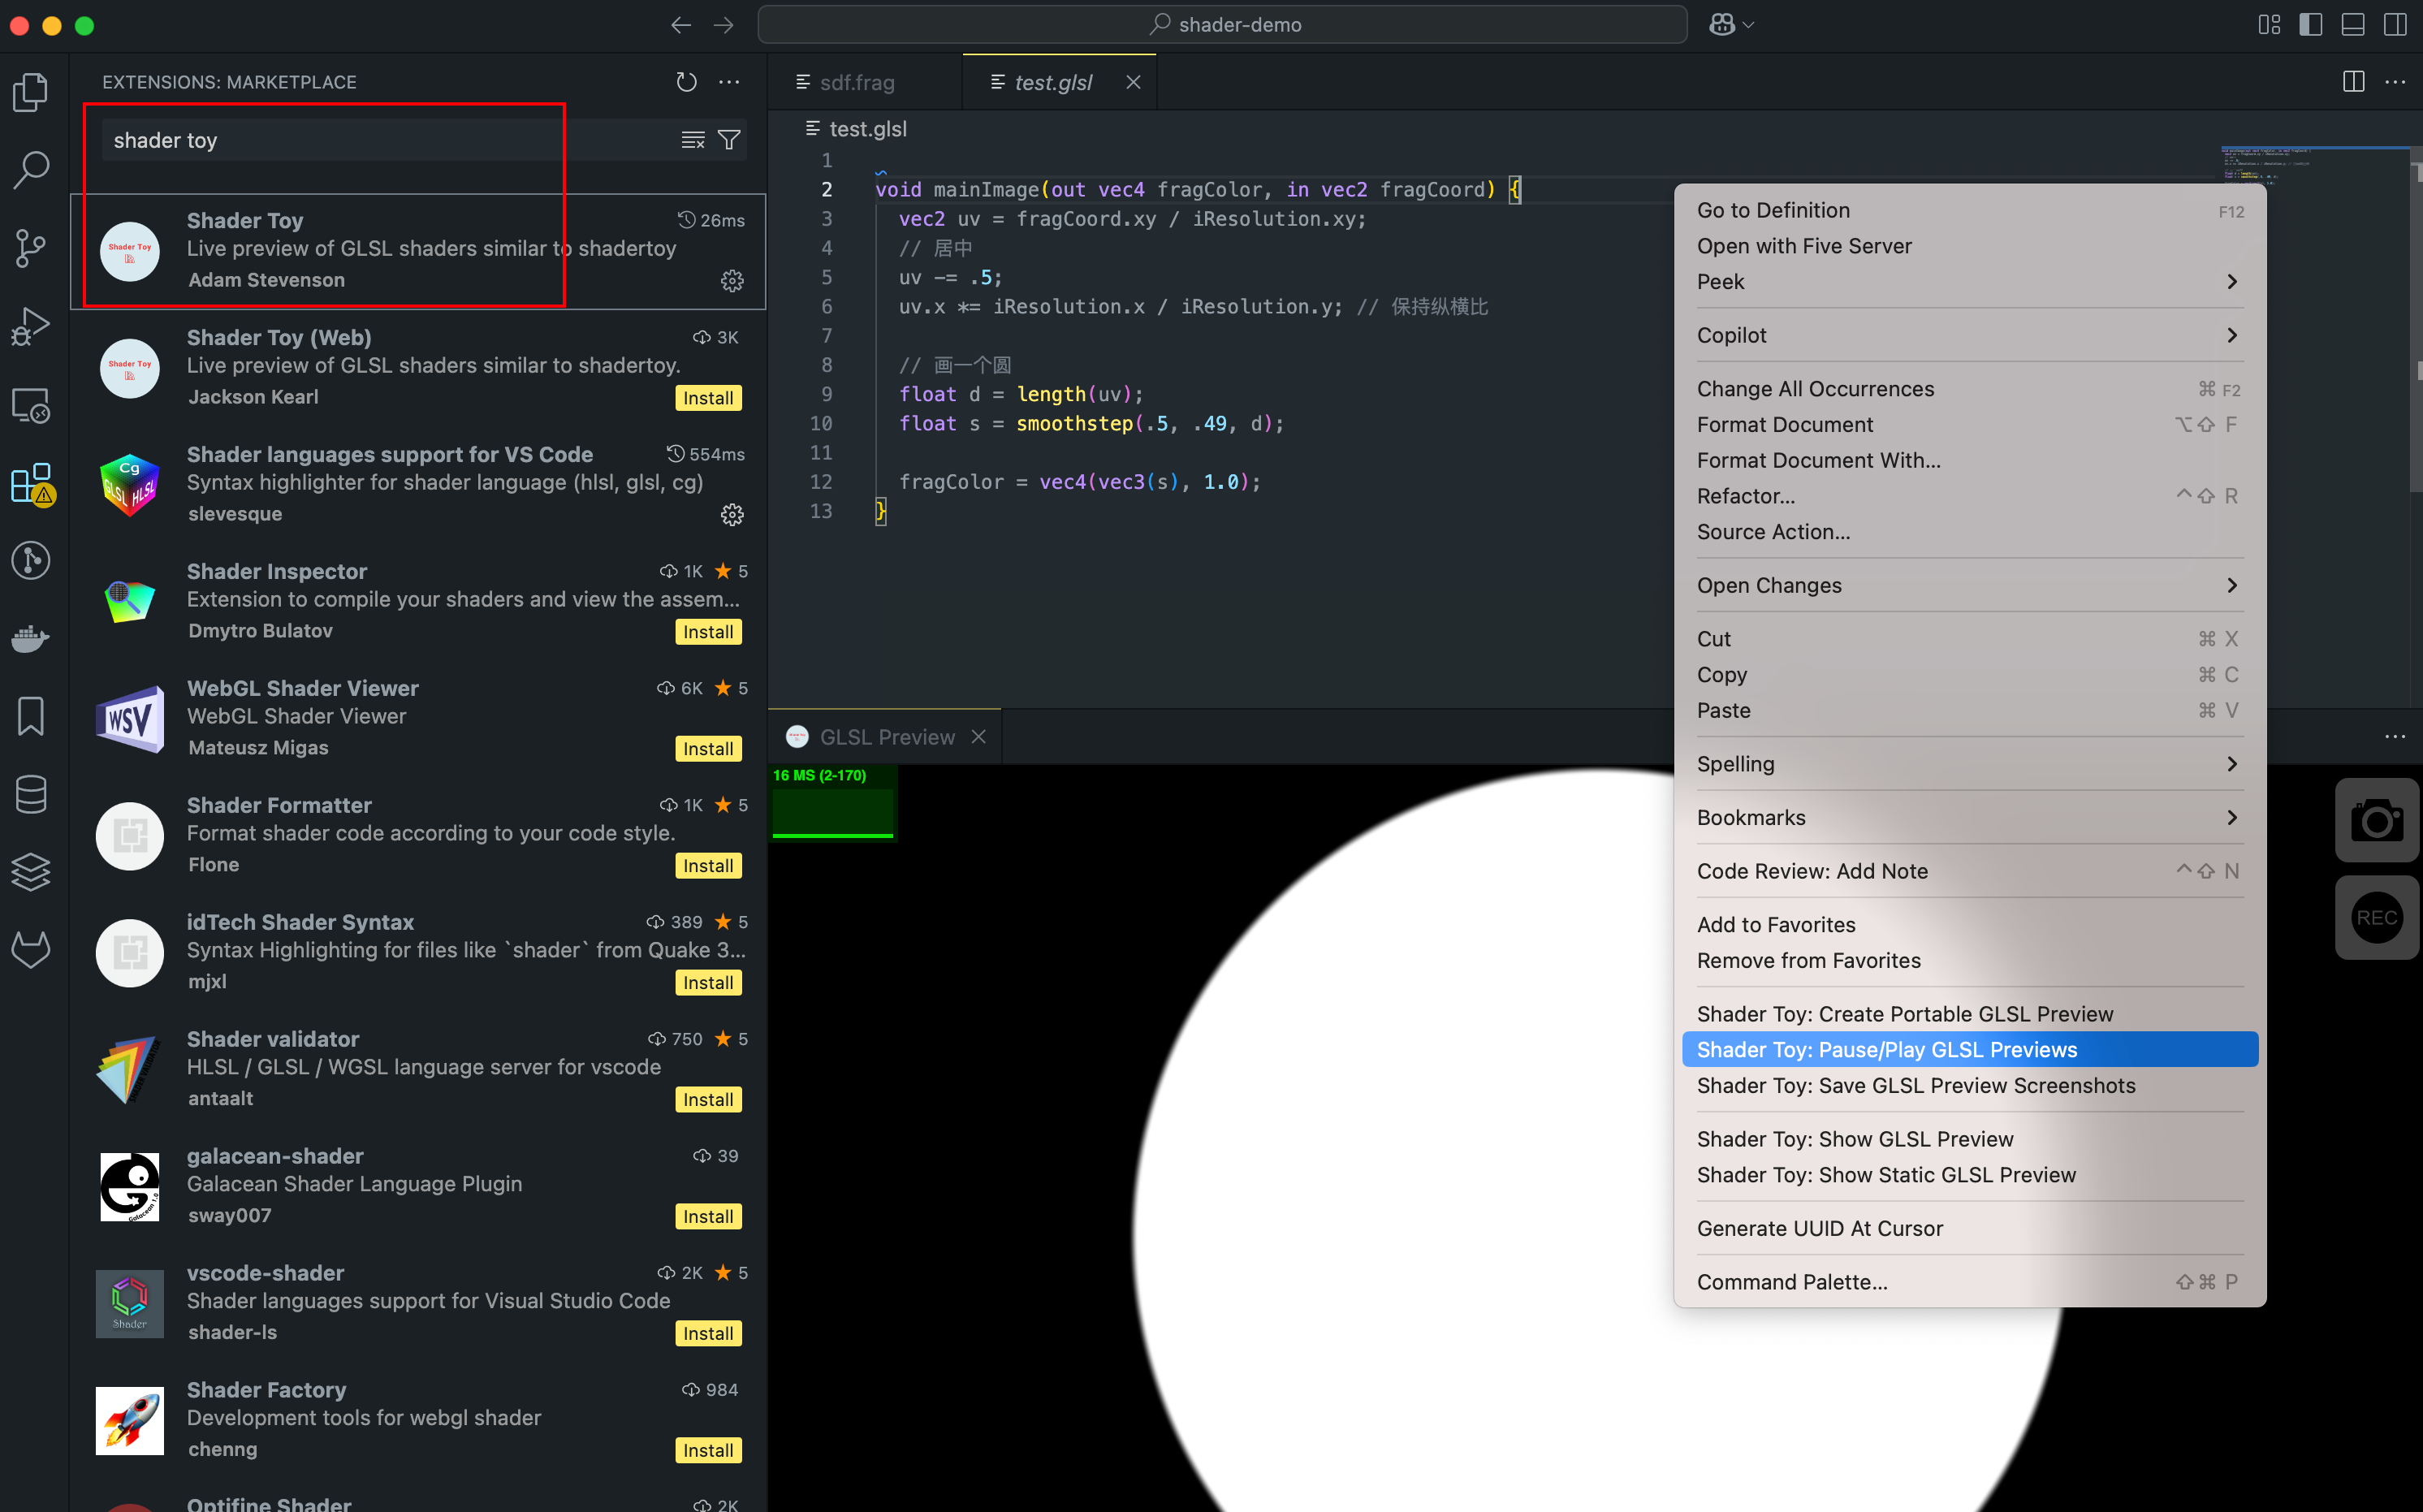Expand the Peek submenu
This screenshot has width=2423, height=1512.
(1969, 282)
